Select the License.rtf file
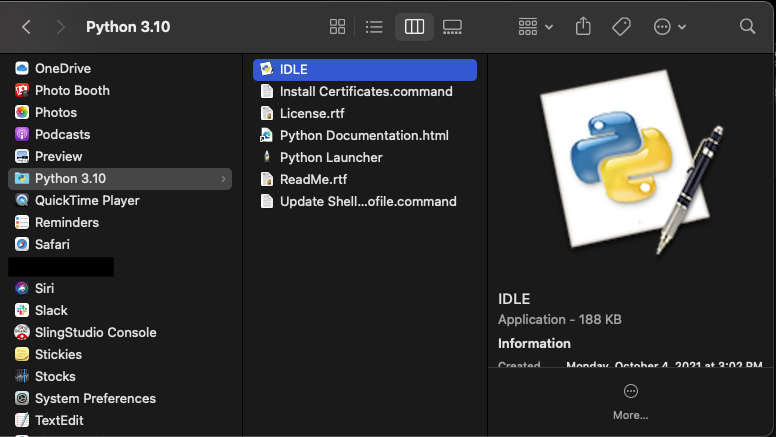Viewport: 776px width, 437px height. (x=365, y=113)
